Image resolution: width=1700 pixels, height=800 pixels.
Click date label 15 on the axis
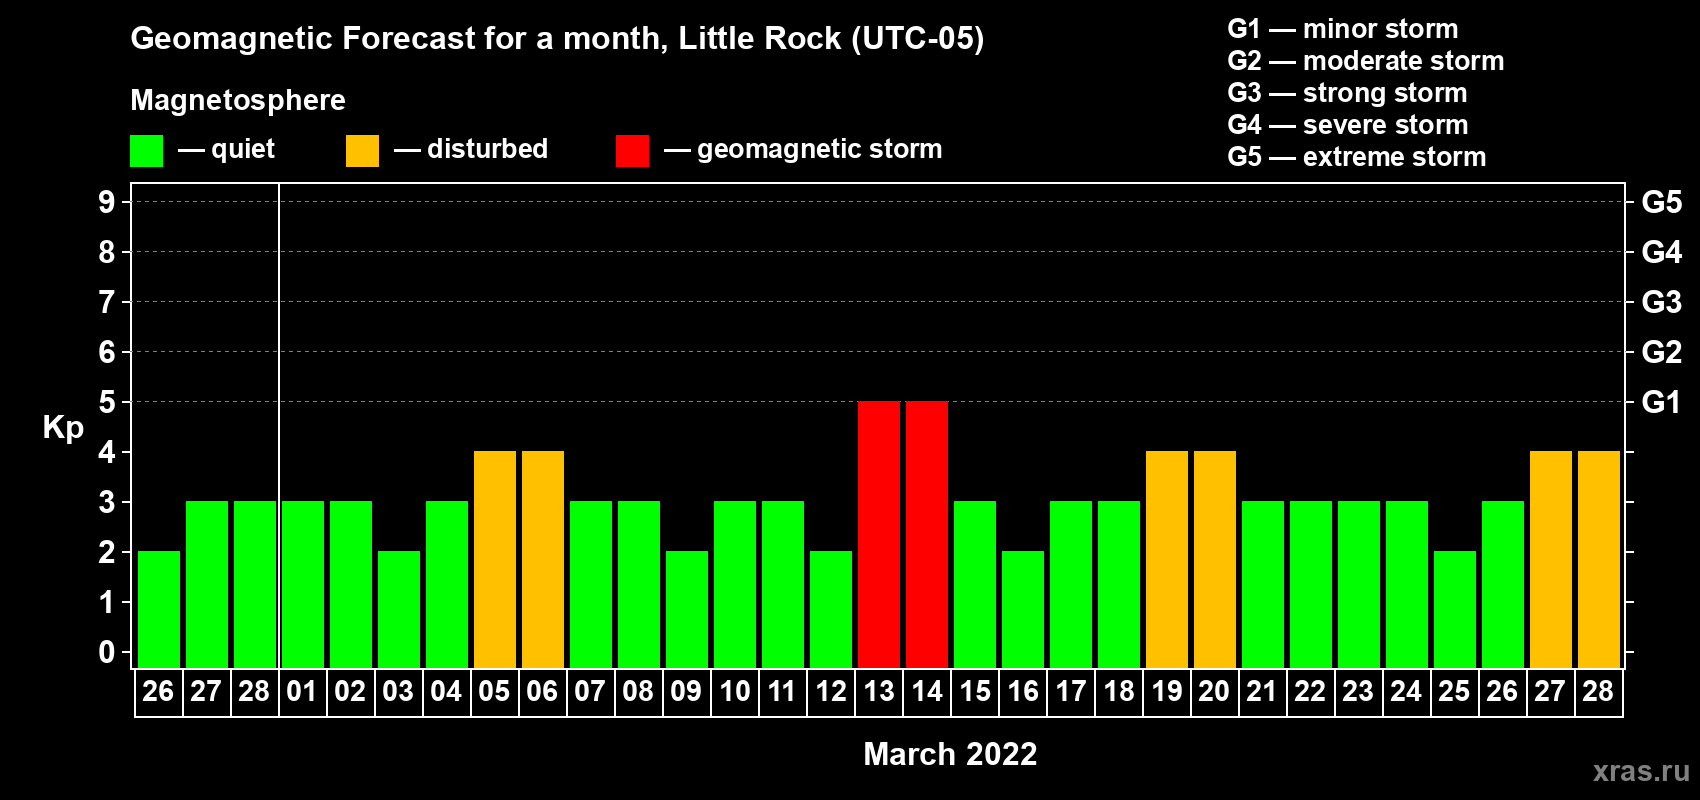(975, 691)
